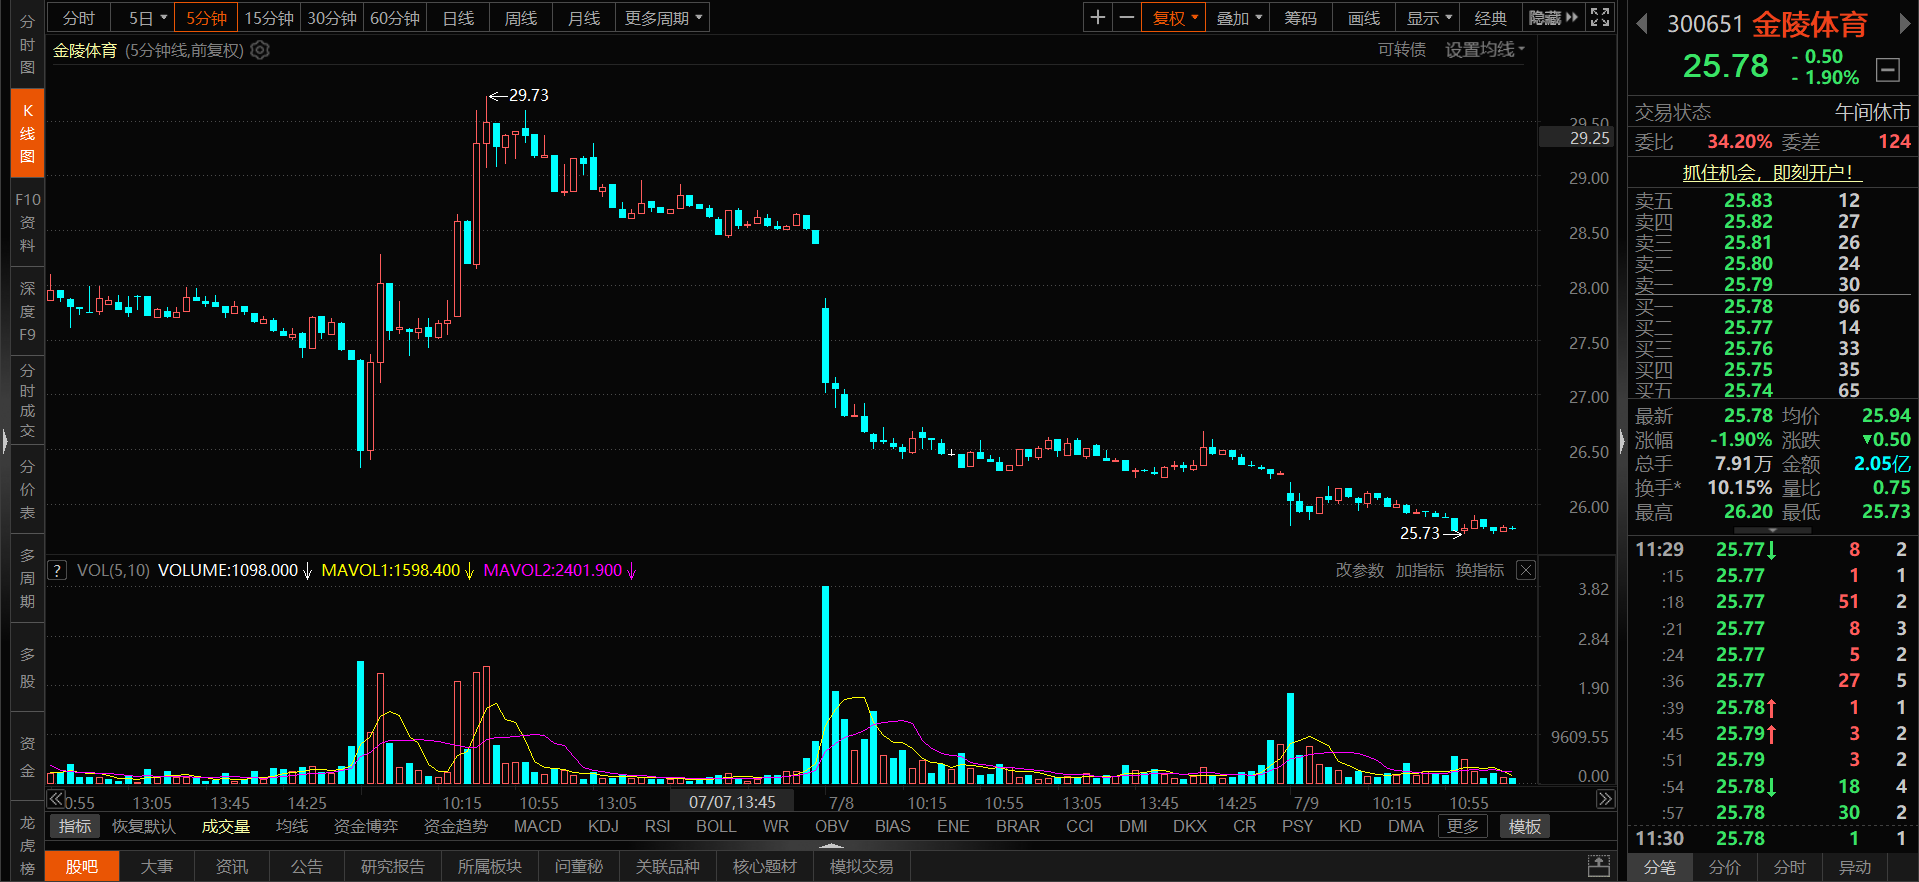This screenshot has width=1919, height=882.
Task: Open 龙虎榜 in left sidebar
Action: click(x=27, y=845)
